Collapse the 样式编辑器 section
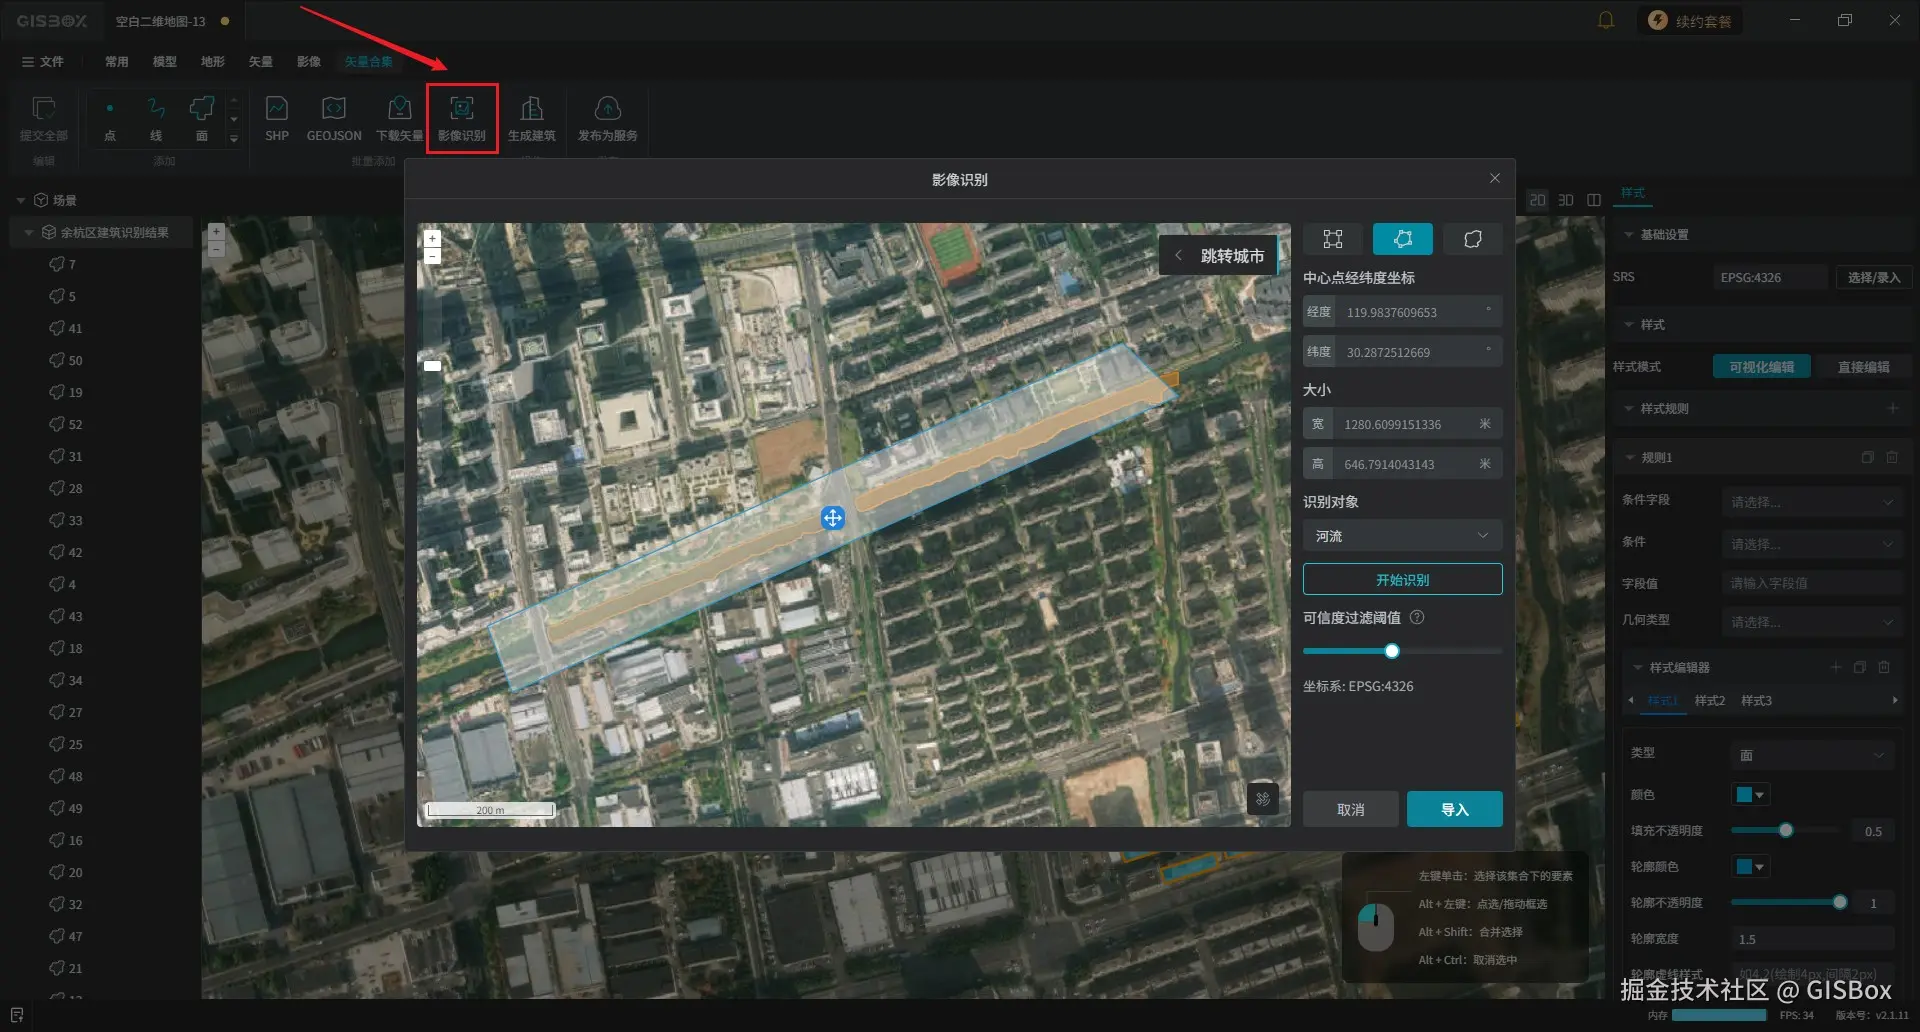The width and height of the screenshot is (1920, 1032). (x=1638, y=667)
